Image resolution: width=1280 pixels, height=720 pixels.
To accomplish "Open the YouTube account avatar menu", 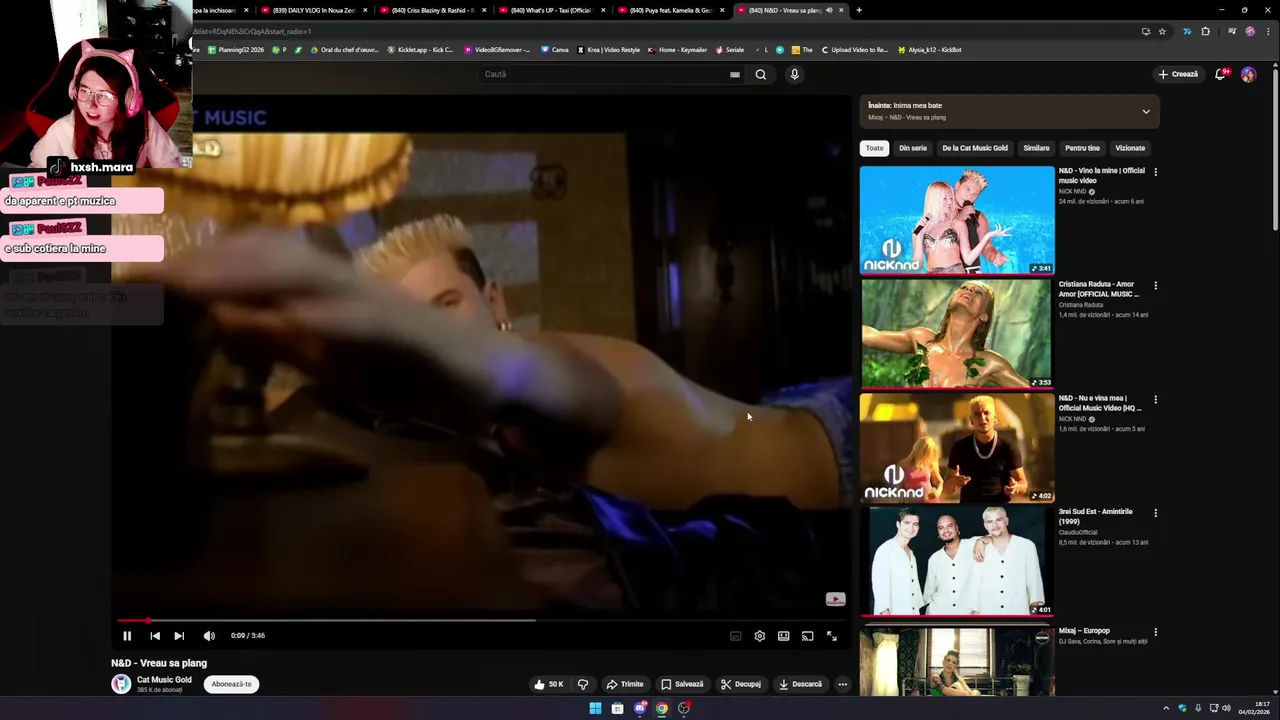I will click(1248, 74).
